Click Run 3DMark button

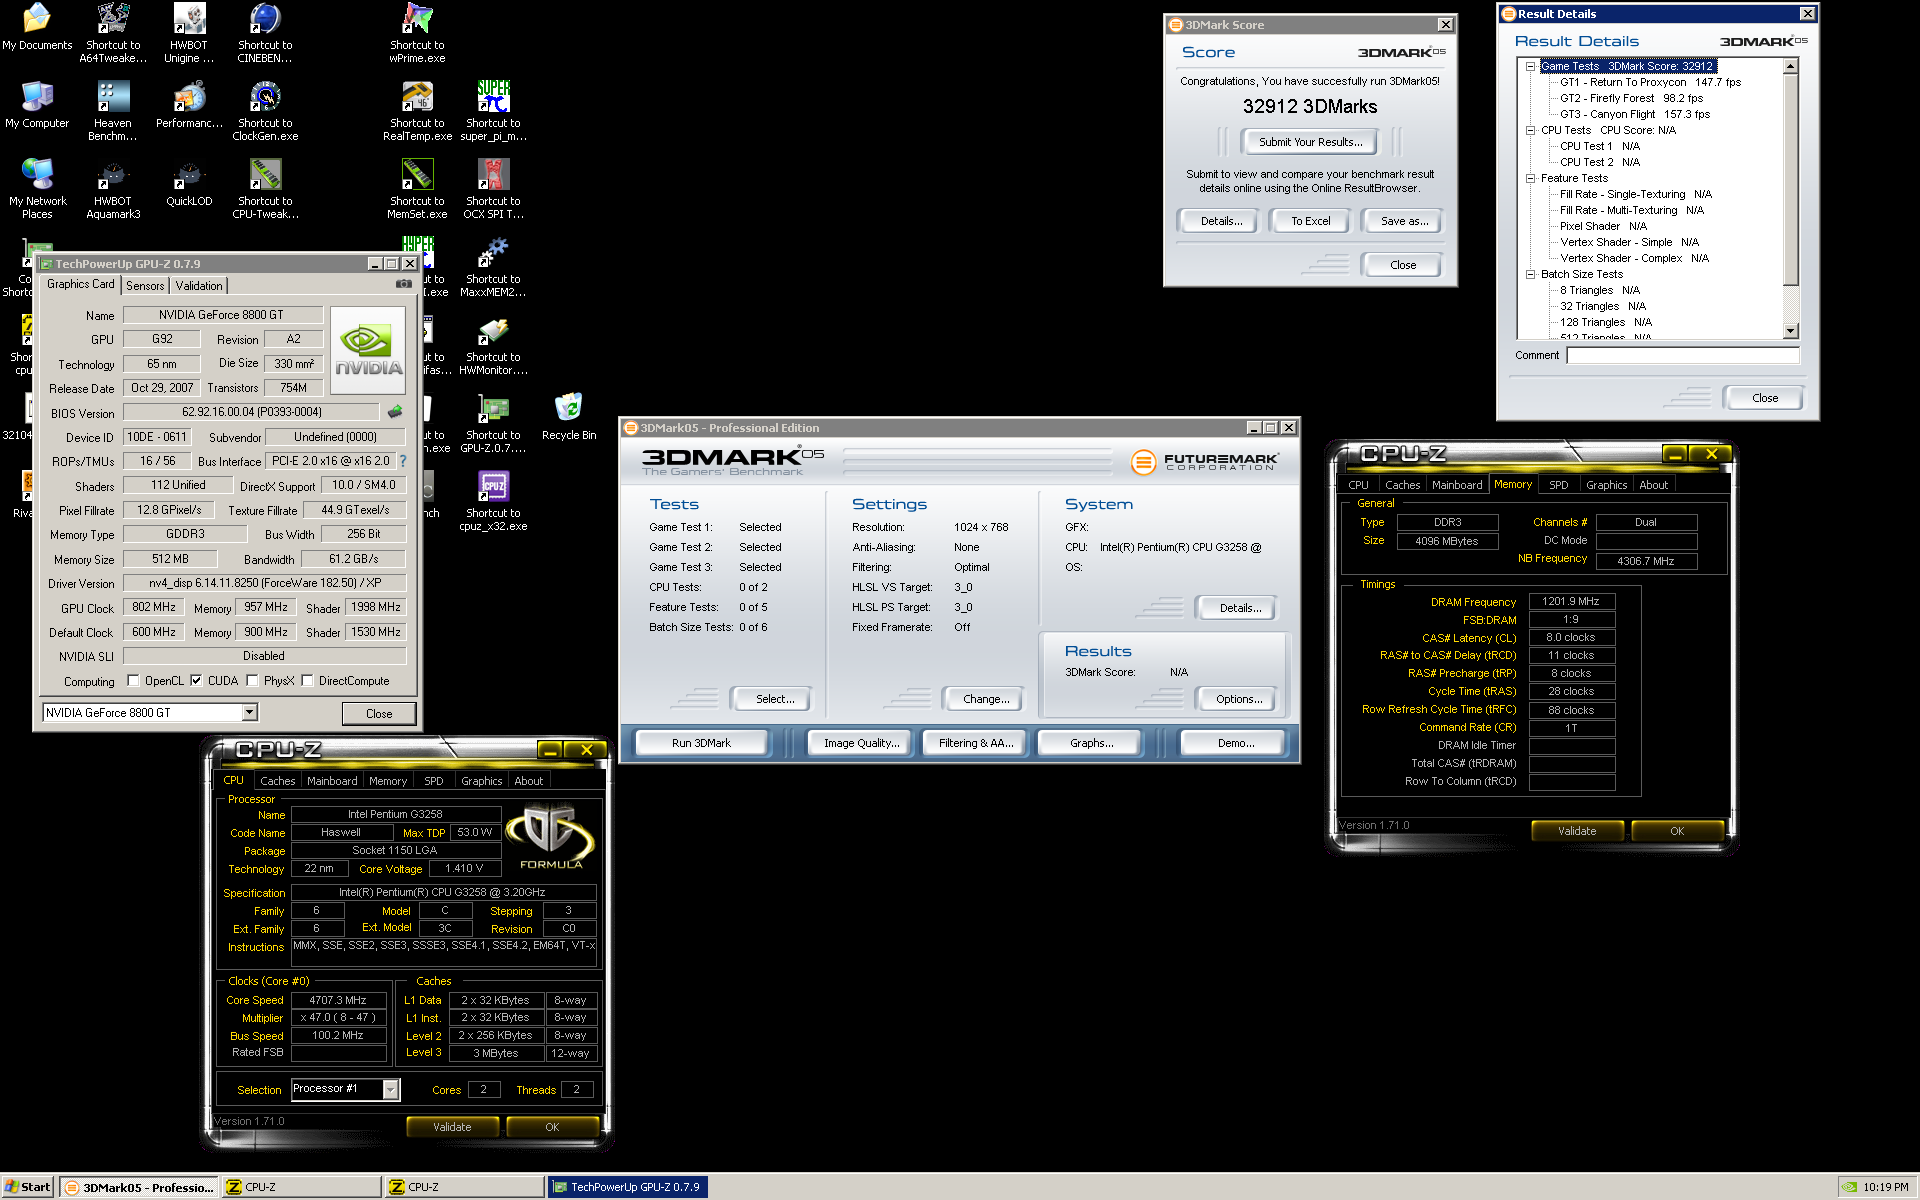[x=701, y=743]
